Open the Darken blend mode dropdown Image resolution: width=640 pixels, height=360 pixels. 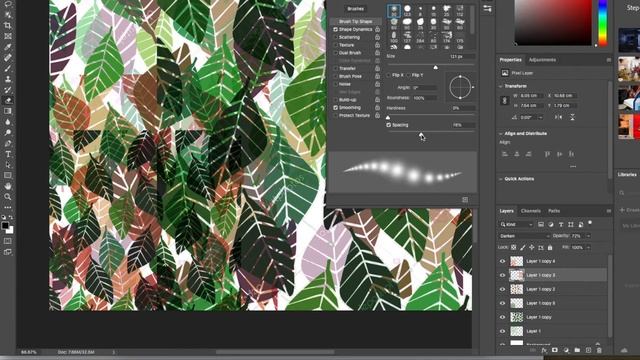click(x=524, y=236)
